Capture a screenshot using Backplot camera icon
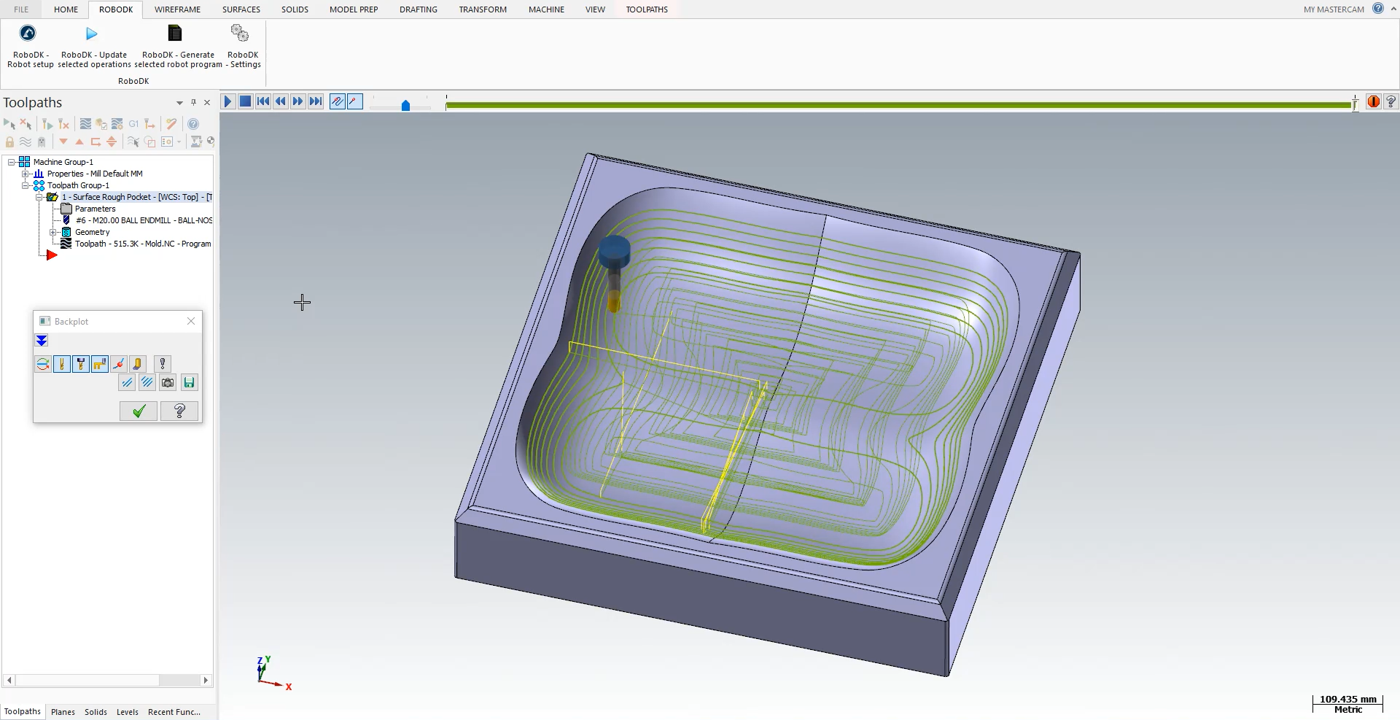The height and width of the screenshot is (720, 1400). click(x=168, y=382)
